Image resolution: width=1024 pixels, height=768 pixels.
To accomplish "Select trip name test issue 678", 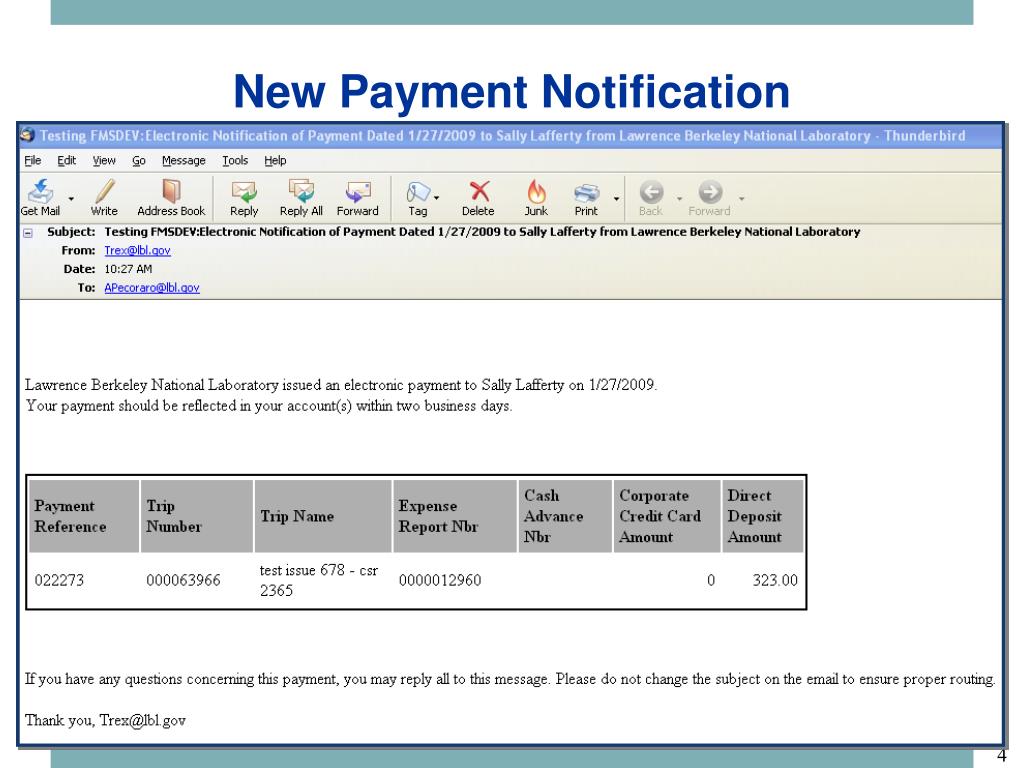I will (319, 580).
